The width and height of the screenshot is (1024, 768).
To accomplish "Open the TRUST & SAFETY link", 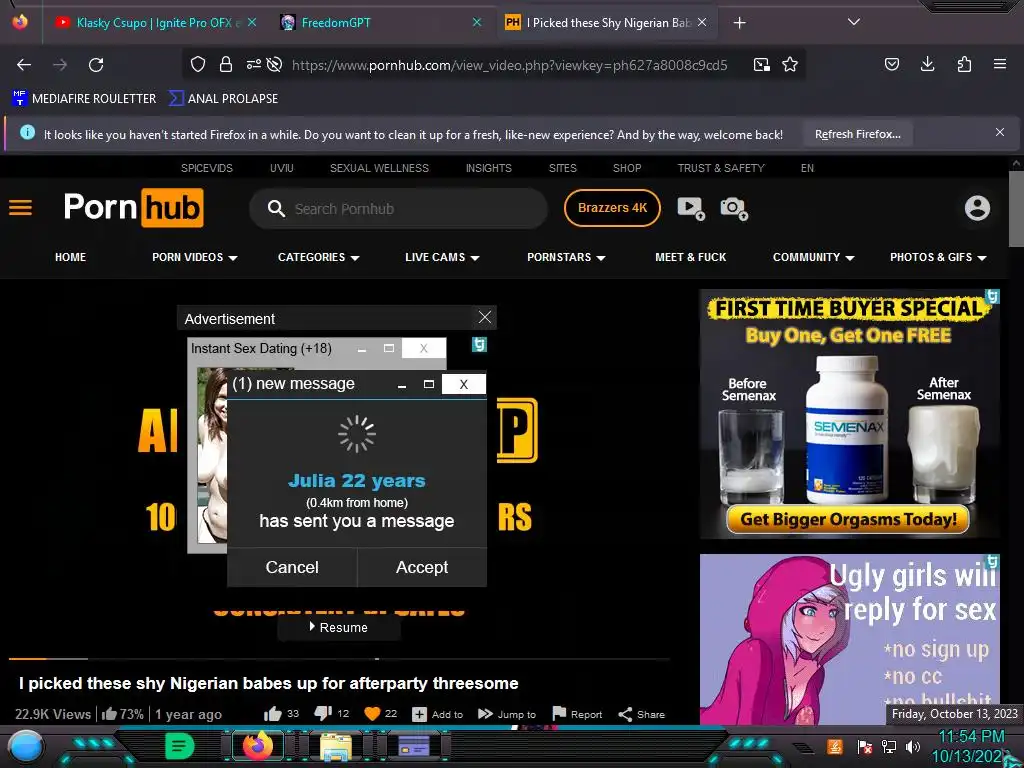I will (x=721, y=168).
